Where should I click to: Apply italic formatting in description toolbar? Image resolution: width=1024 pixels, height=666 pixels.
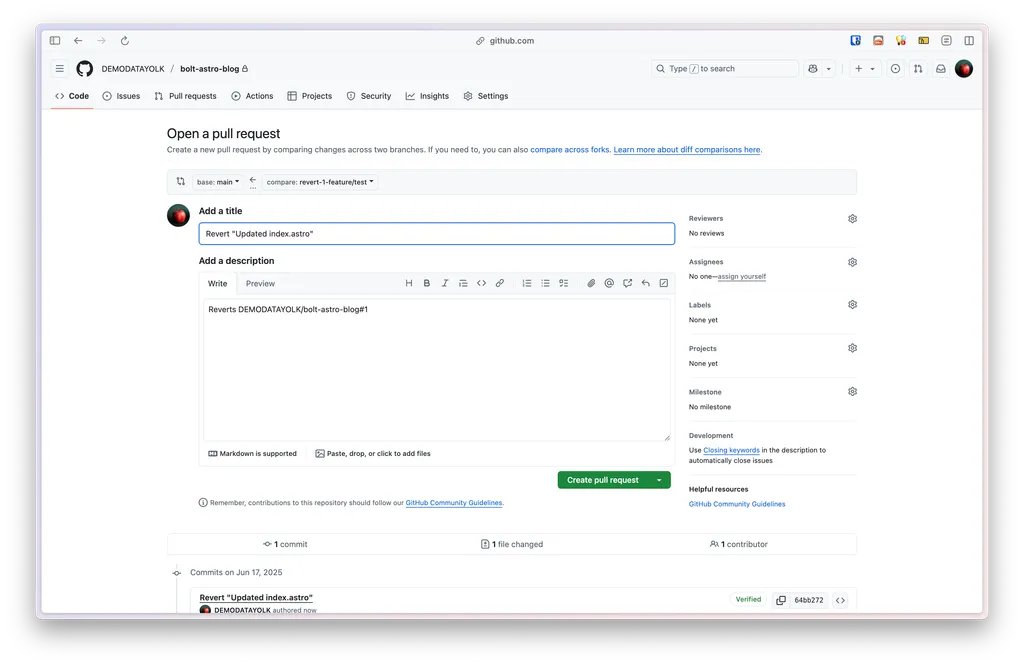(x=445, y=283)
